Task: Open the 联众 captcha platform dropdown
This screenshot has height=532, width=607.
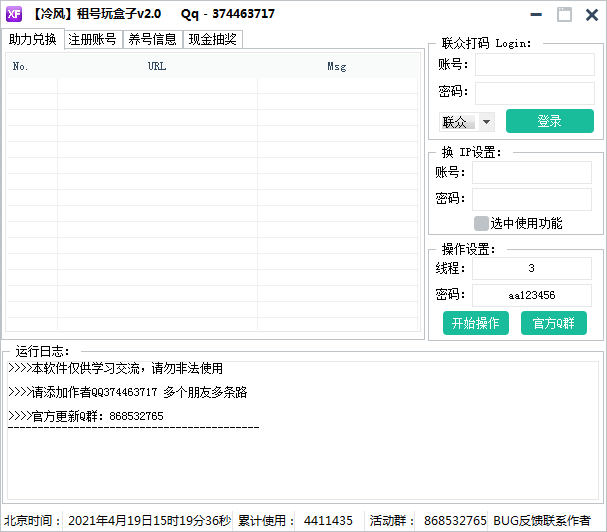Action: (487, 122)
